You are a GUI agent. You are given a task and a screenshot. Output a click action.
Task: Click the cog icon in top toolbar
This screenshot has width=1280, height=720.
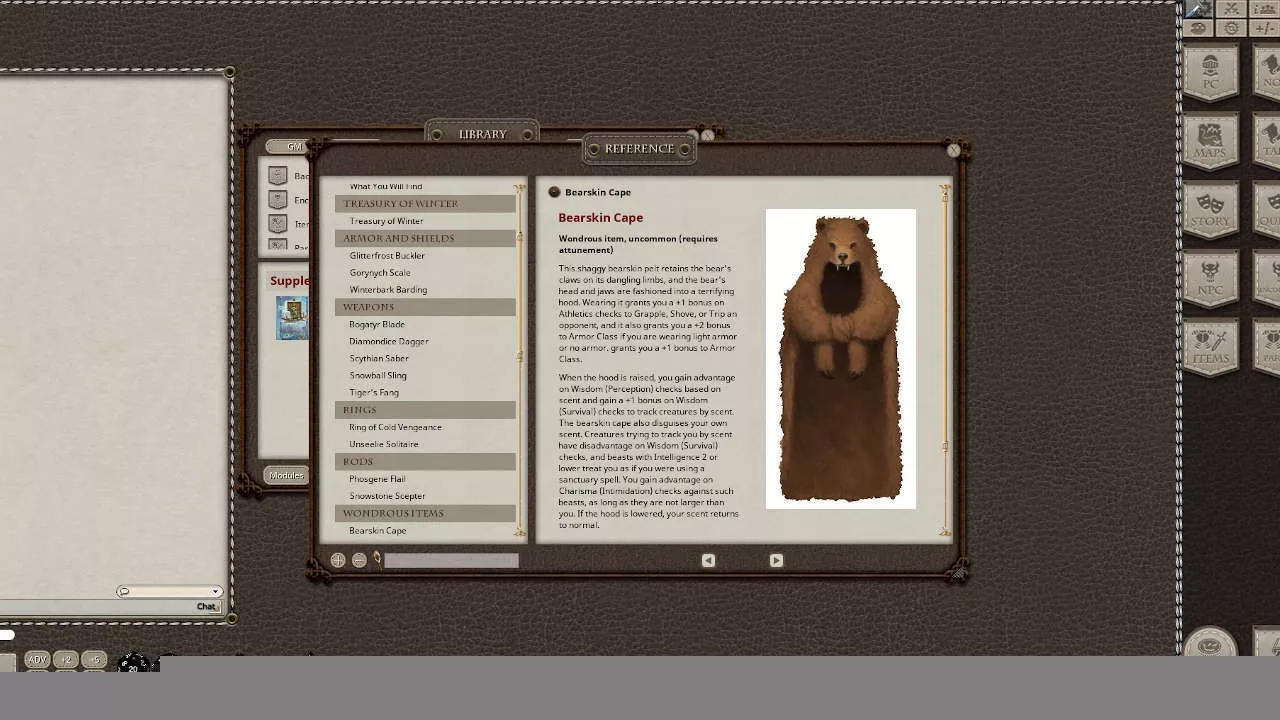[x=1232, y=28]
